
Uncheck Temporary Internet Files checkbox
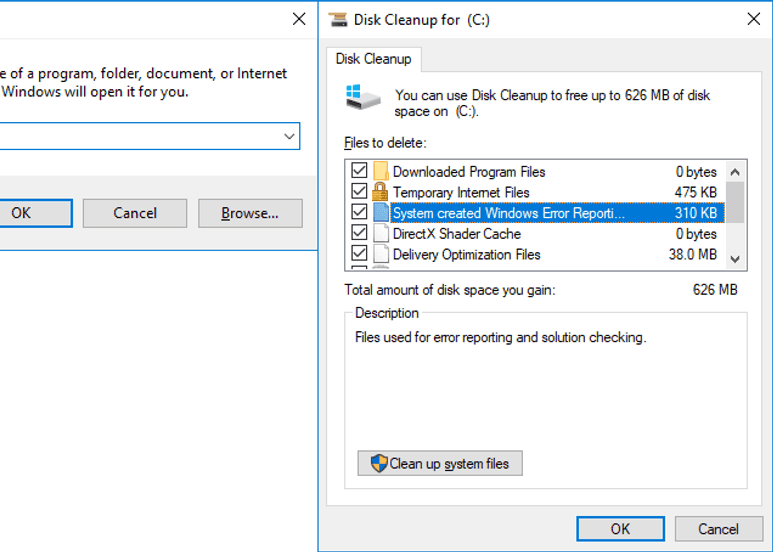(359, 191)
